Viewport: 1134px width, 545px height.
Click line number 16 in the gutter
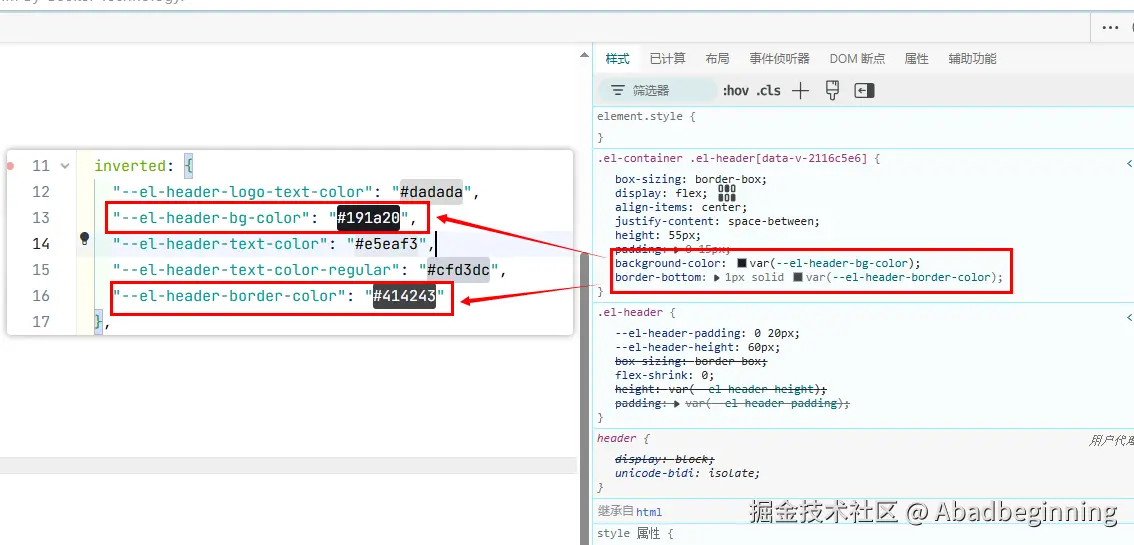pos(41,296)
